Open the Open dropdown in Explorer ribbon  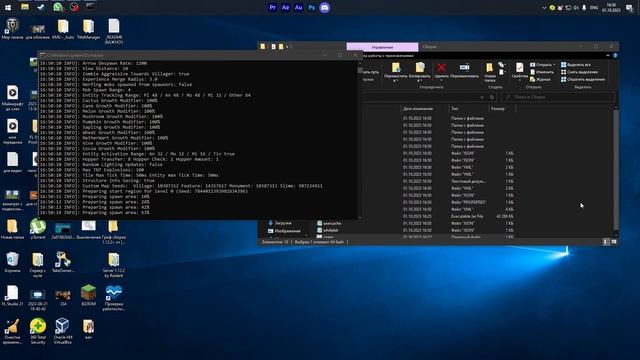(x=542, y=65)
